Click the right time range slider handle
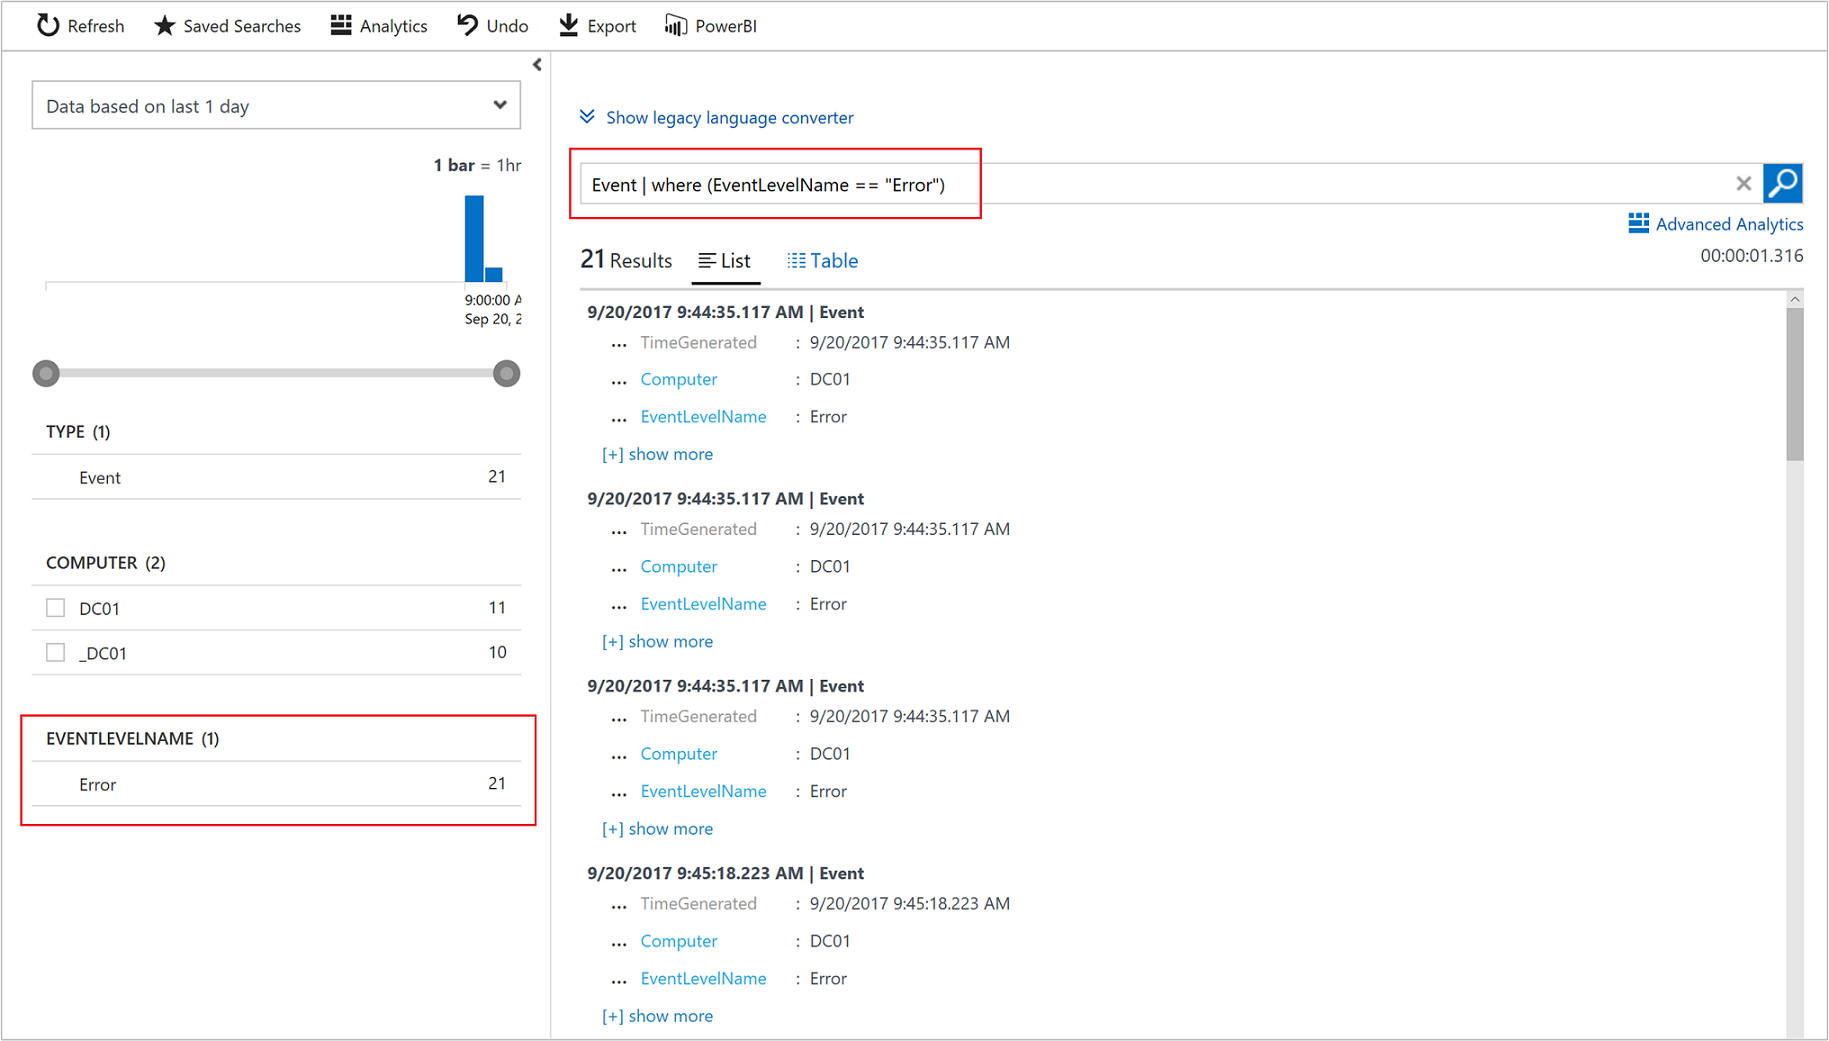The height and width of the screenshot is (1041, 1829). (x=507, y=373)
